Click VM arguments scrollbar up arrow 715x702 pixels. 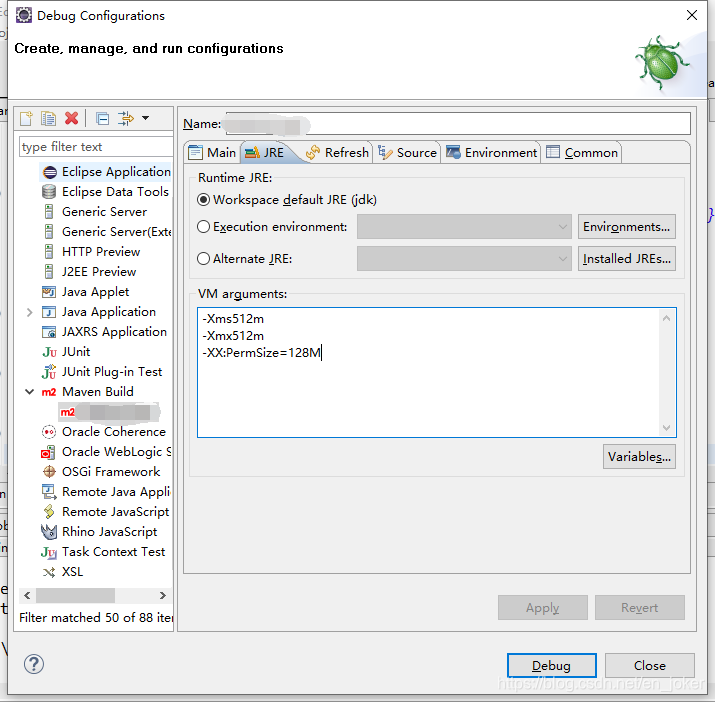666,318
